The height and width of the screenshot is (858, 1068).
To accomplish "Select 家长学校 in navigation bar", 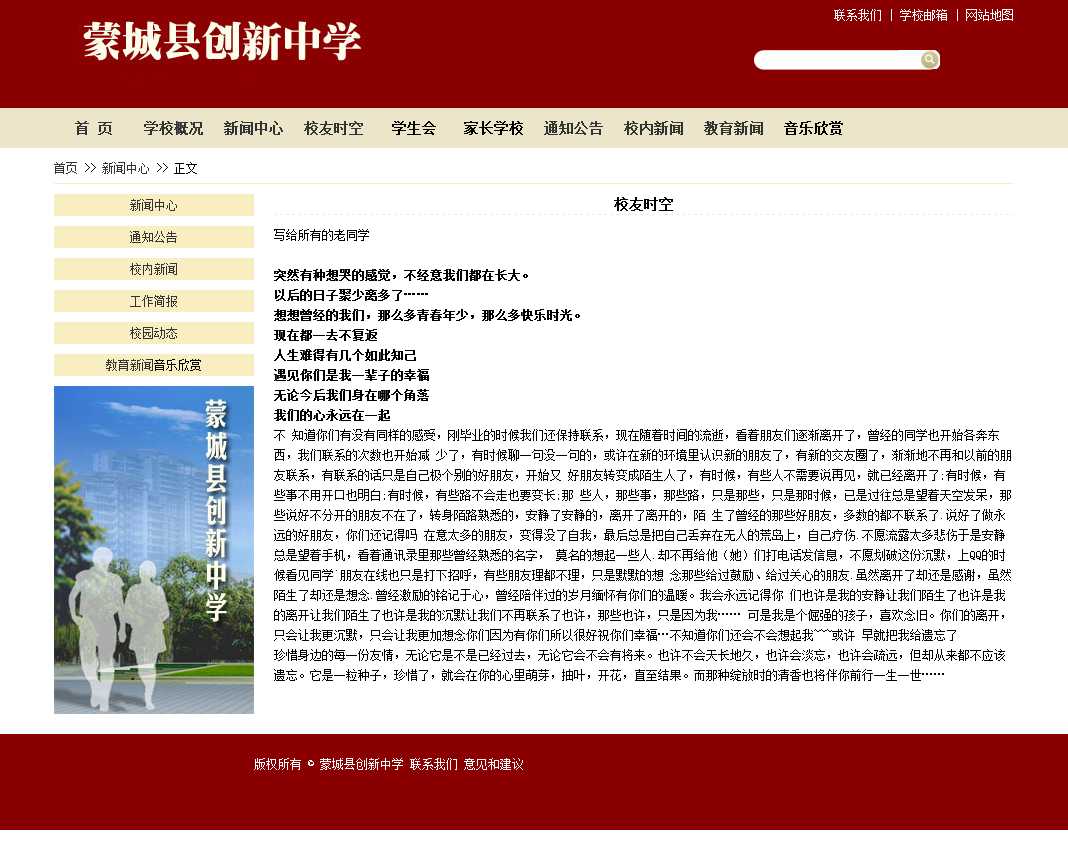I will pyautogui.click(x=493, y=129).
